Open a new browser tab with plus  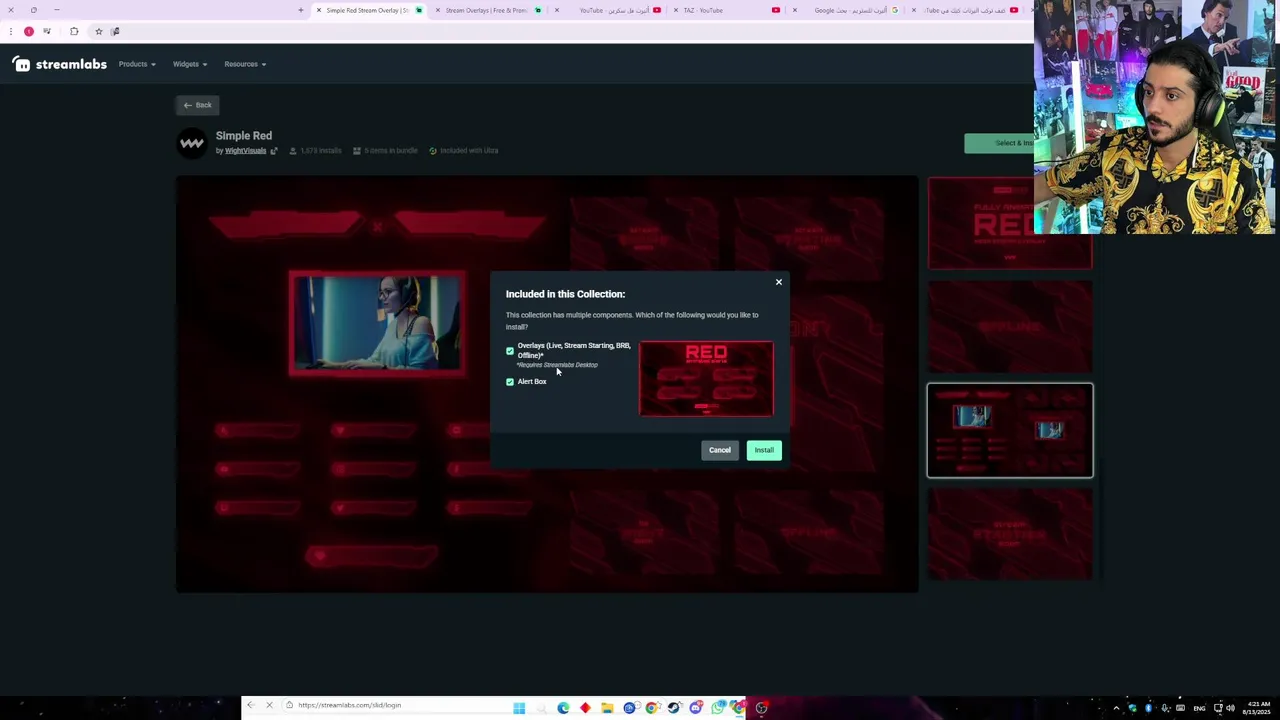(300, 10)
